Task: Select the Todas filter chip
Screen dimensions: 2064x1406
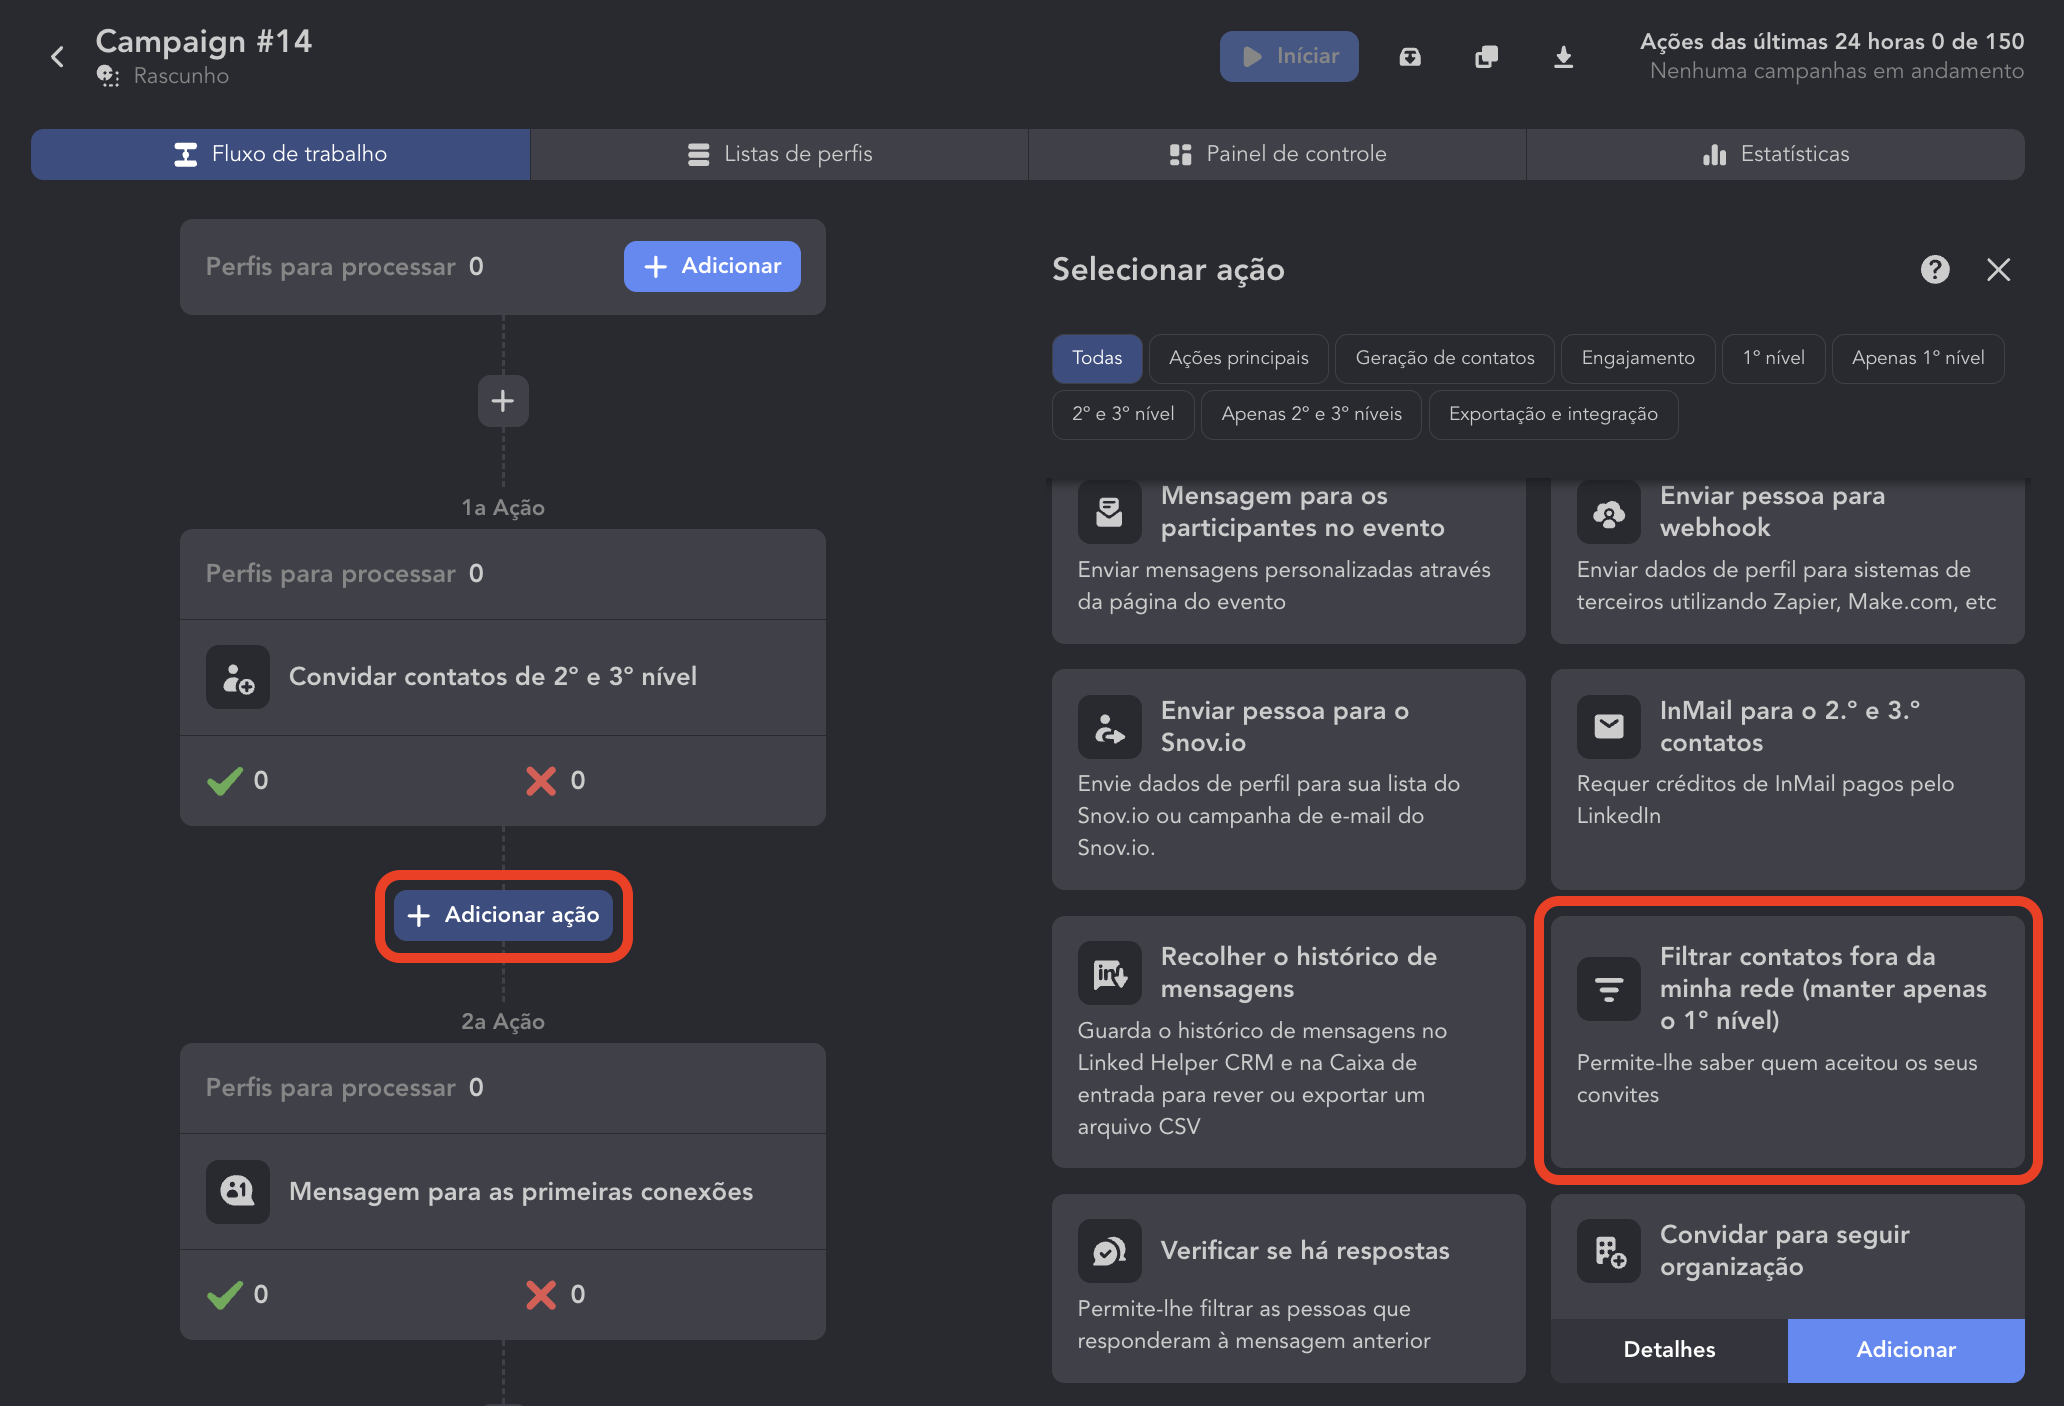Action: [1097, 358]
